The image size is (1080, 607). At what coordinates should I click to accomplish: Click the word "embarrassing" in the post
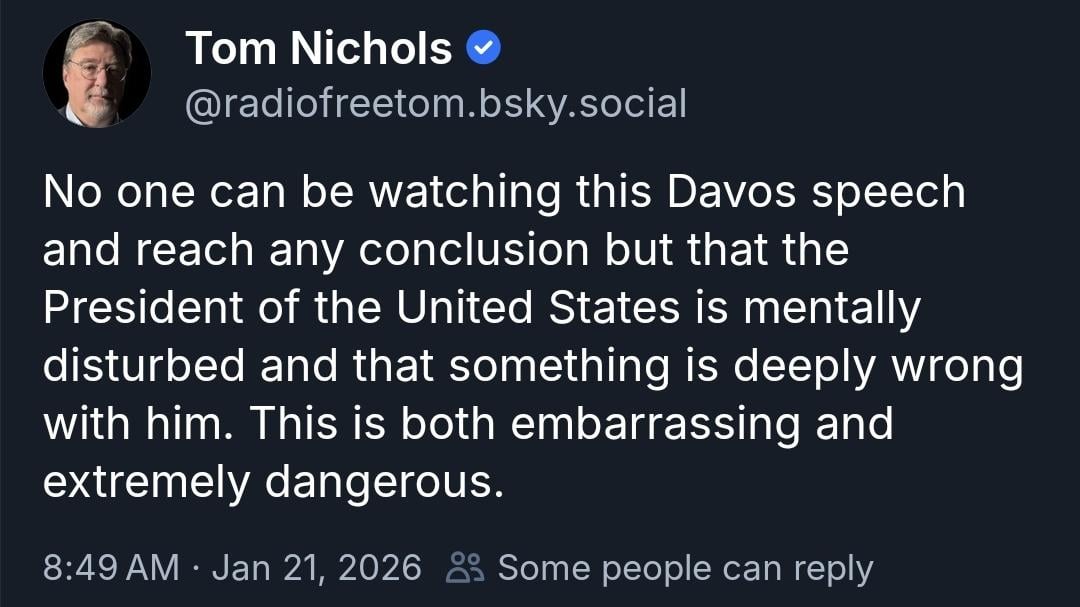(655, 425)
